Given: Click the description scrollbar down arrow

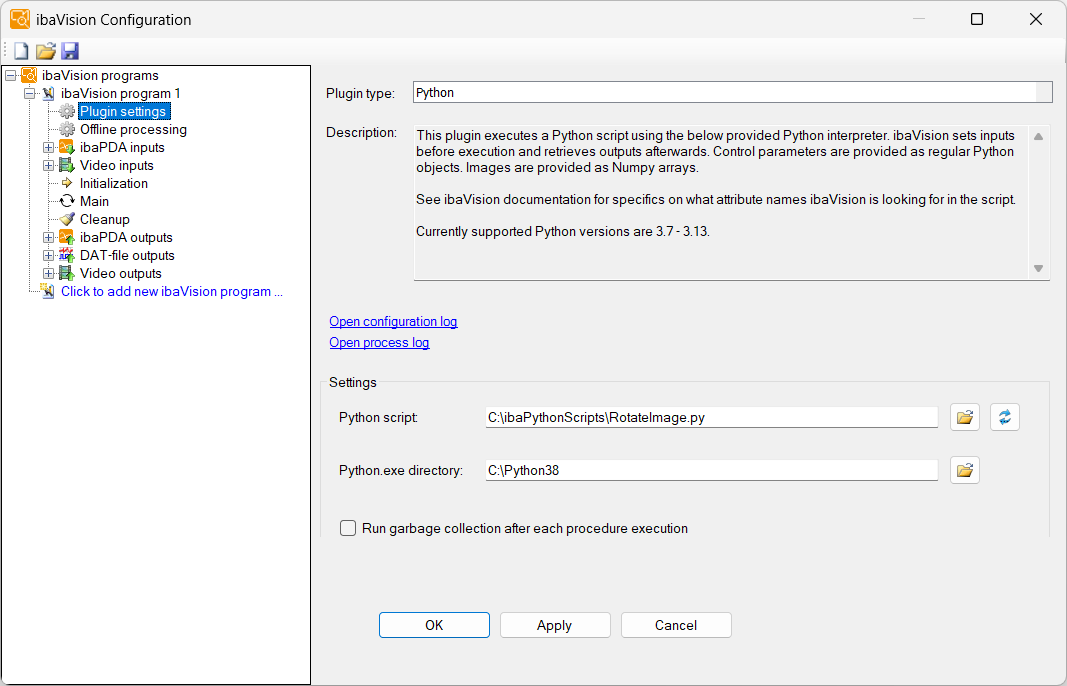Looking at the screenshot, I should (x=1038, y=269).
